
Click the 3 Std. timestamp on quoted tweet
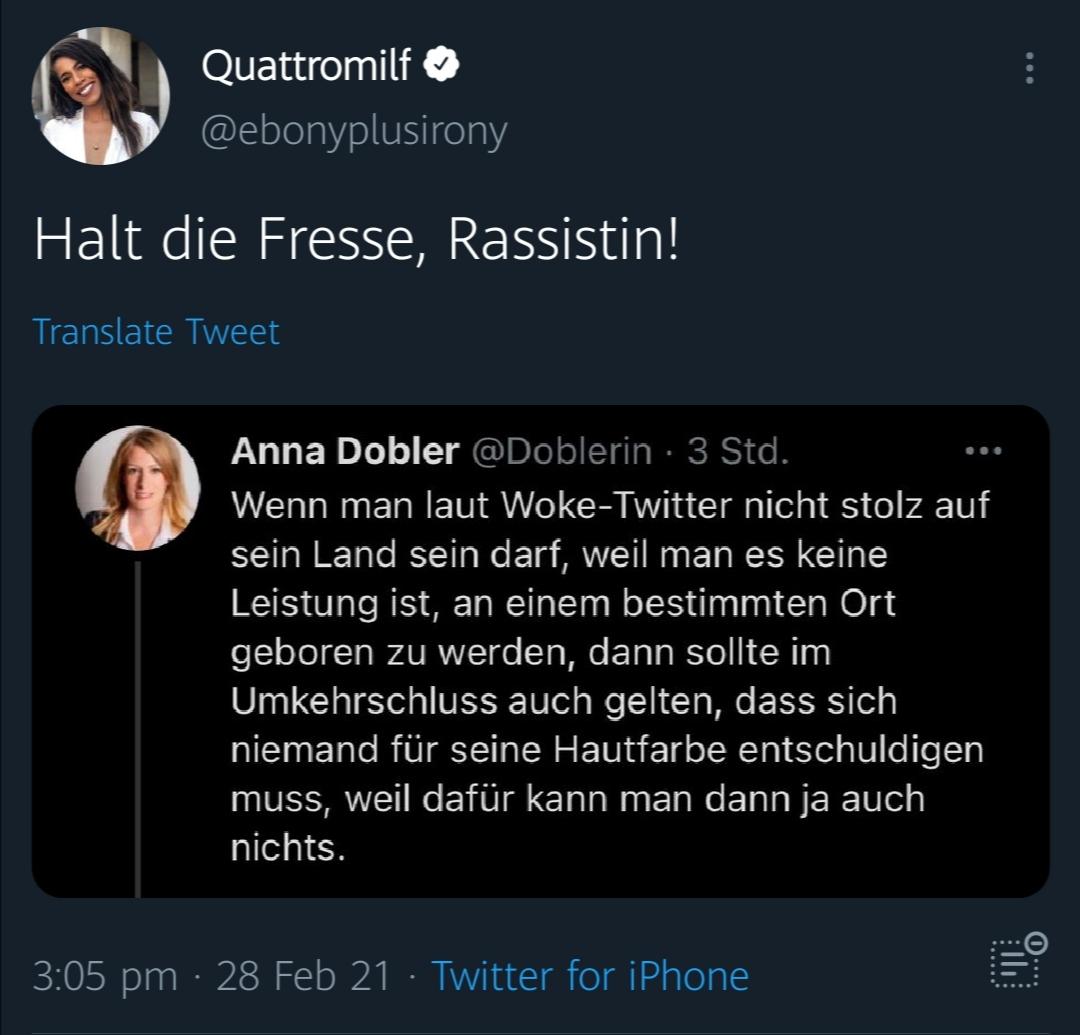coord(738,452)
